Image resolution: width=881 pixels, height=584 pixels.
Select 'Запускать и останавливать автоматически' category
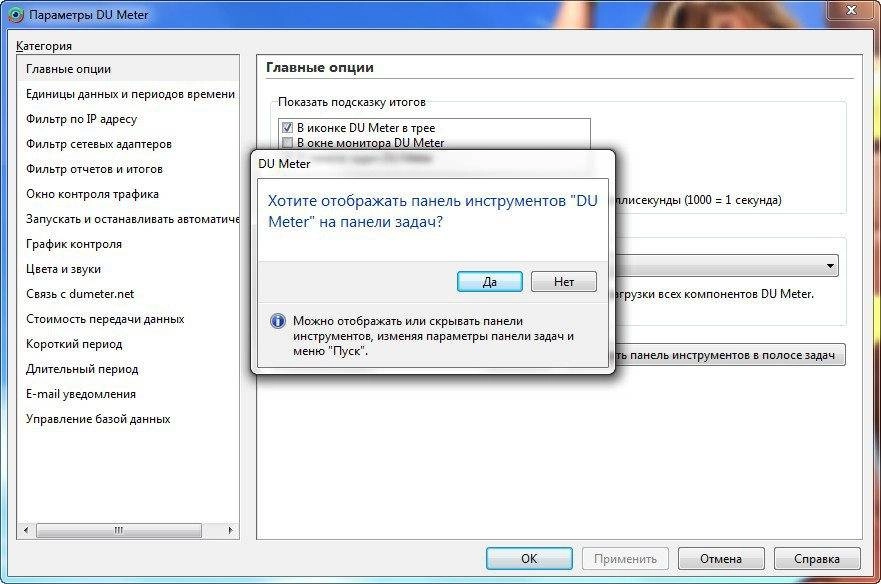[128, 219]
